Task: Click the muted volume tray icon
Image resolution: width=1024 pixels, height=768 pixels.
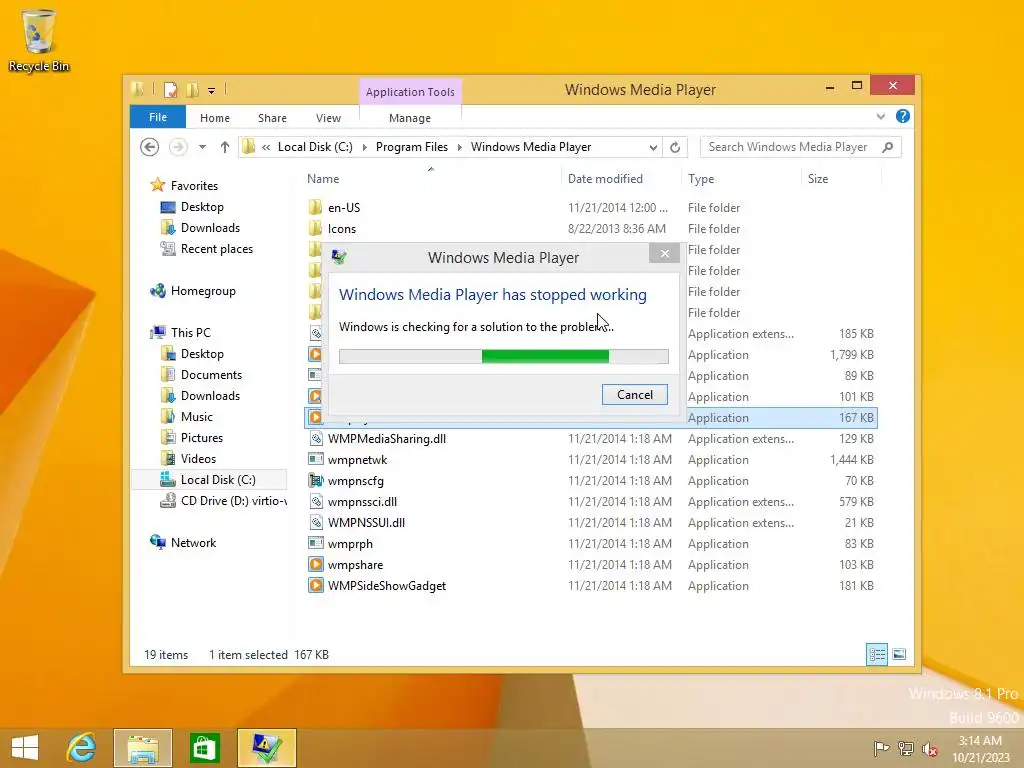Action: tap(929, 748)
